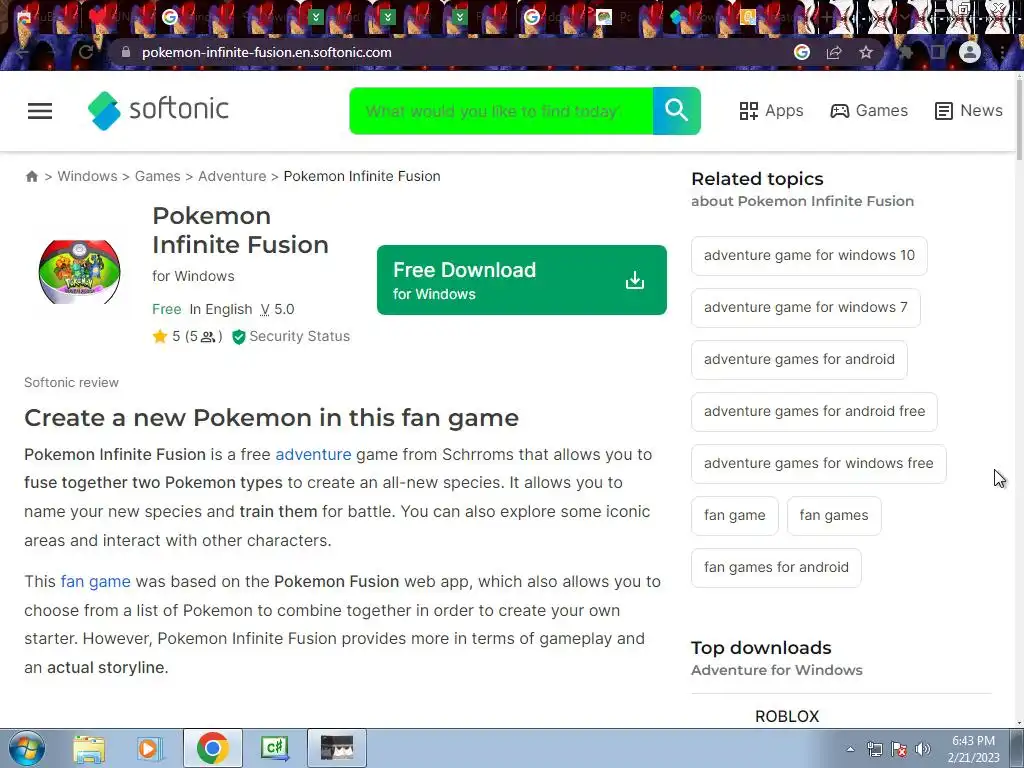Follow the 'adventure' link in the review
This screenshot has height=768, width=1024.
click(x=313, y=454)
